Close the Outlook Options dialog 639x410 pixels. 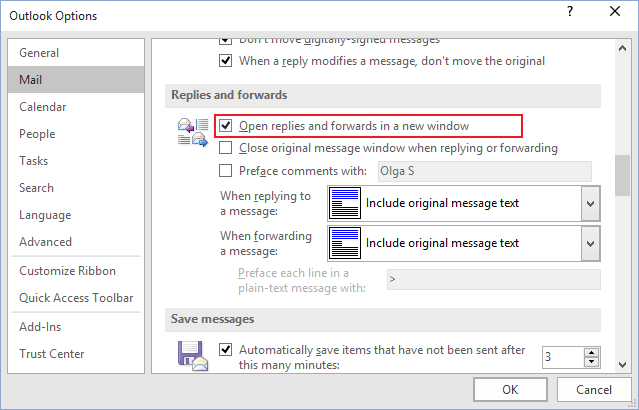pos(615,11)
